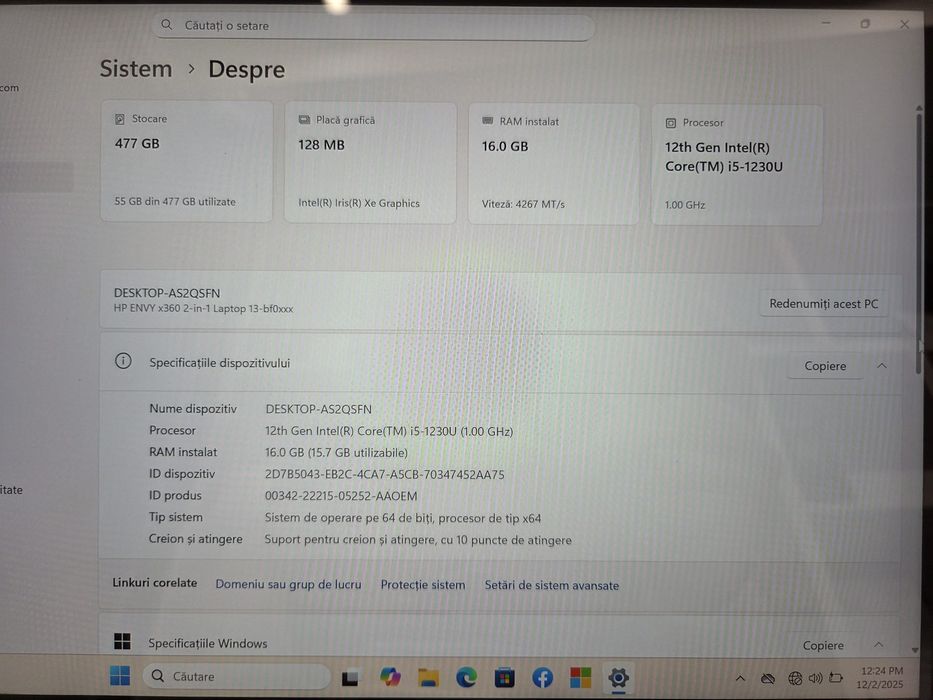
Task: Click the Windows logo beside Specificațiile Windows
Action: pyautogui.click(x=122, y=641)
